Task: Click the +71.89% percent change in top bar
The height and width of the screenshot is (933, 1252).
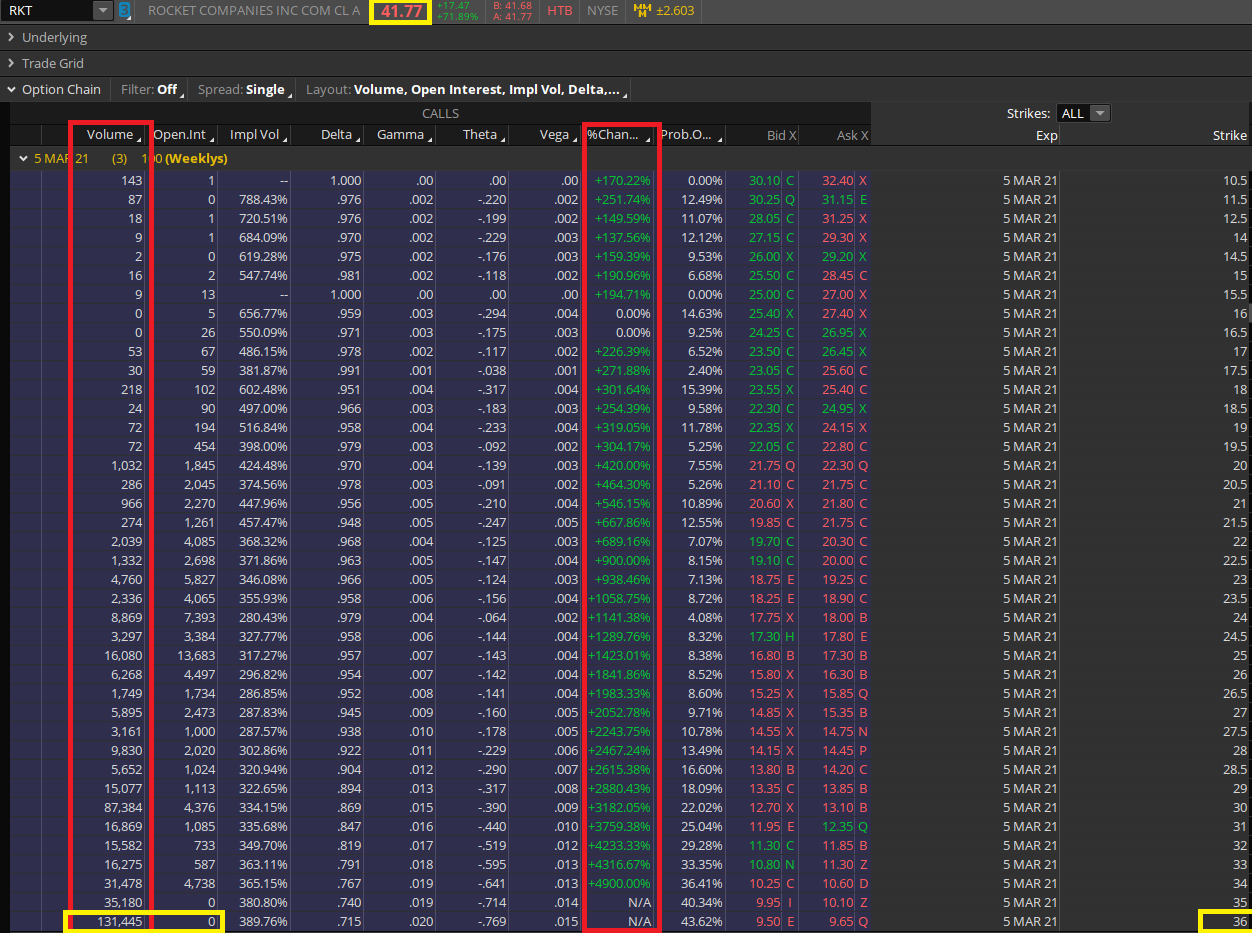Action: (457, 17)
